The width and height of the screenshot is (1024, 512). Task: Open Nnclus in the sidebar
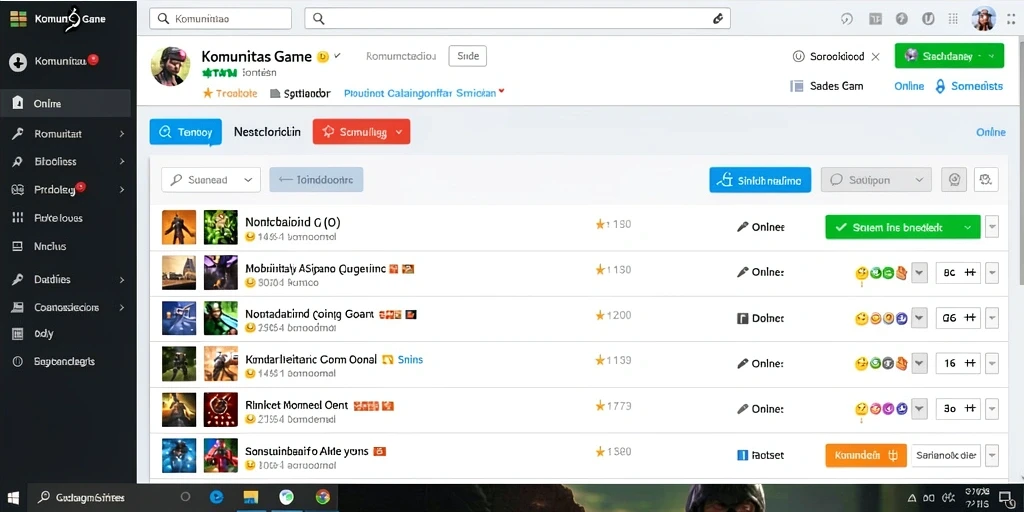click(50, 246)
